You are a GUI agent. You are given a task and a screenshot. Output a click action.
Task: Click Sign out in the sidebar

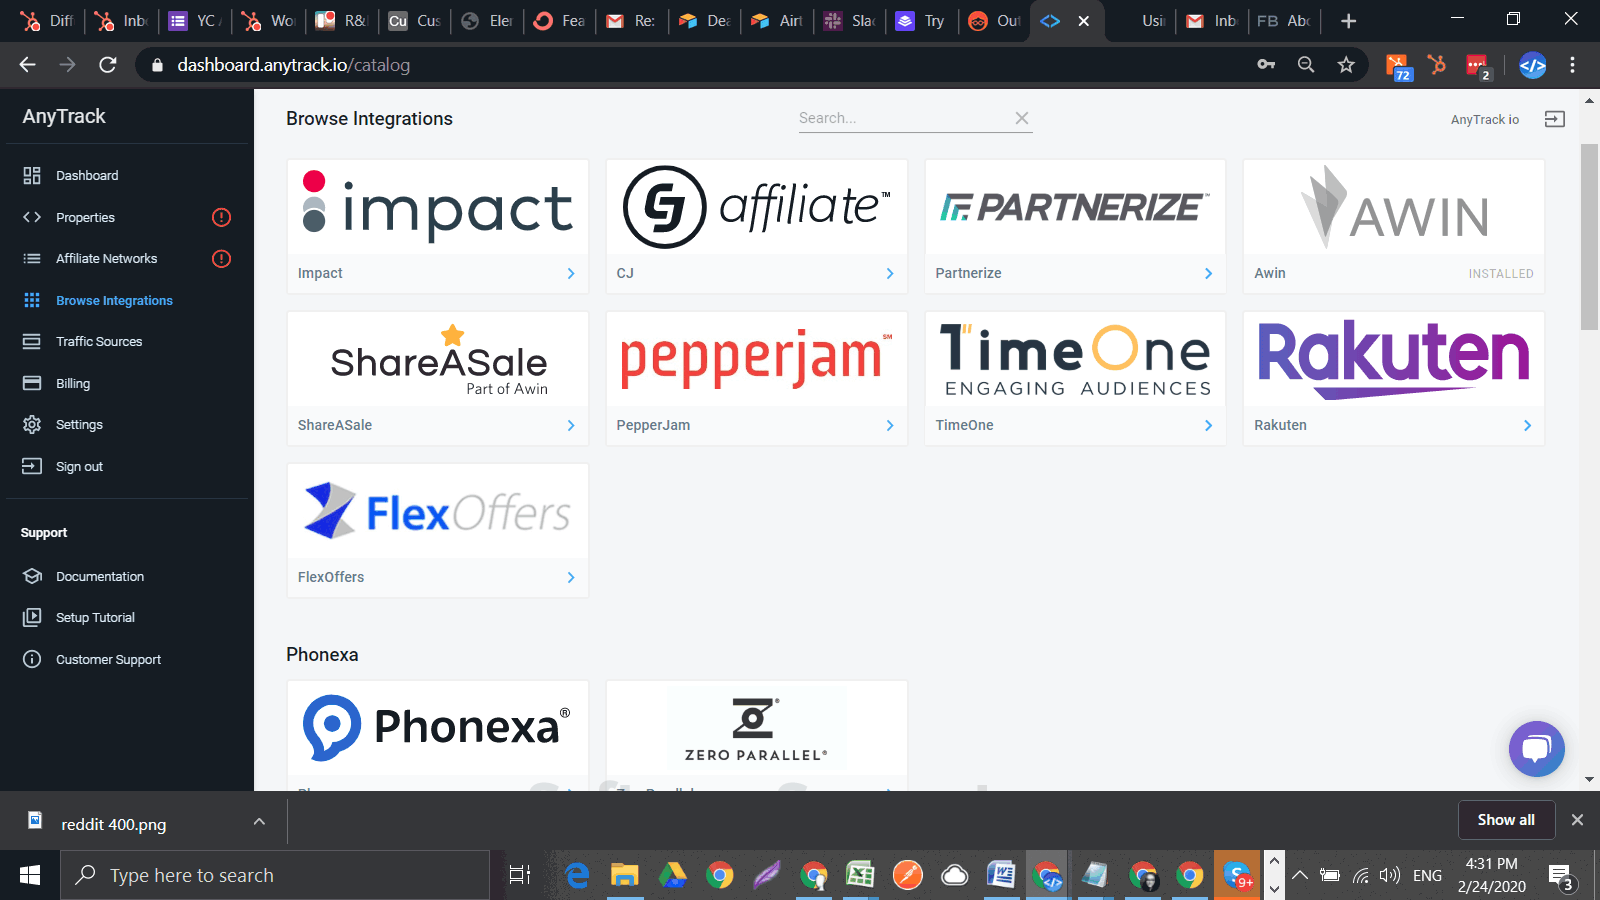tap(79, 466)
